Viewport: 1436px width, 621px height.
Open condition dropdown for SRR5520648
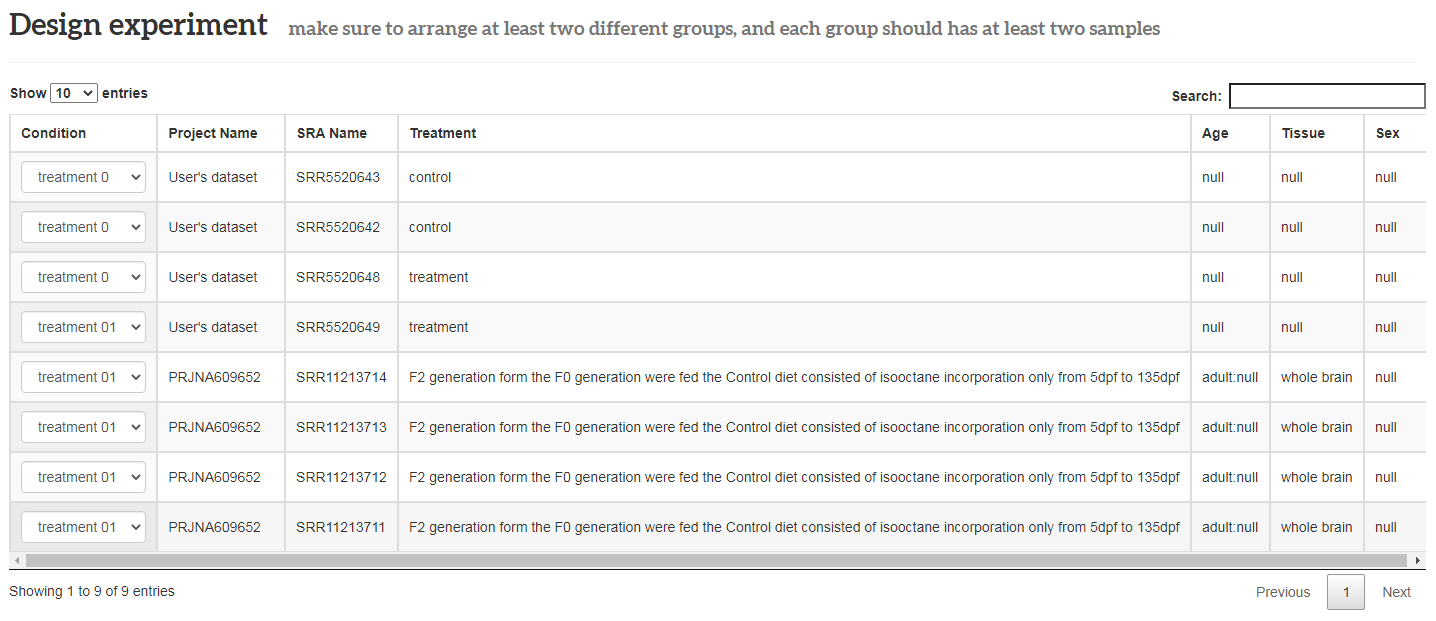tap(83, 277)
